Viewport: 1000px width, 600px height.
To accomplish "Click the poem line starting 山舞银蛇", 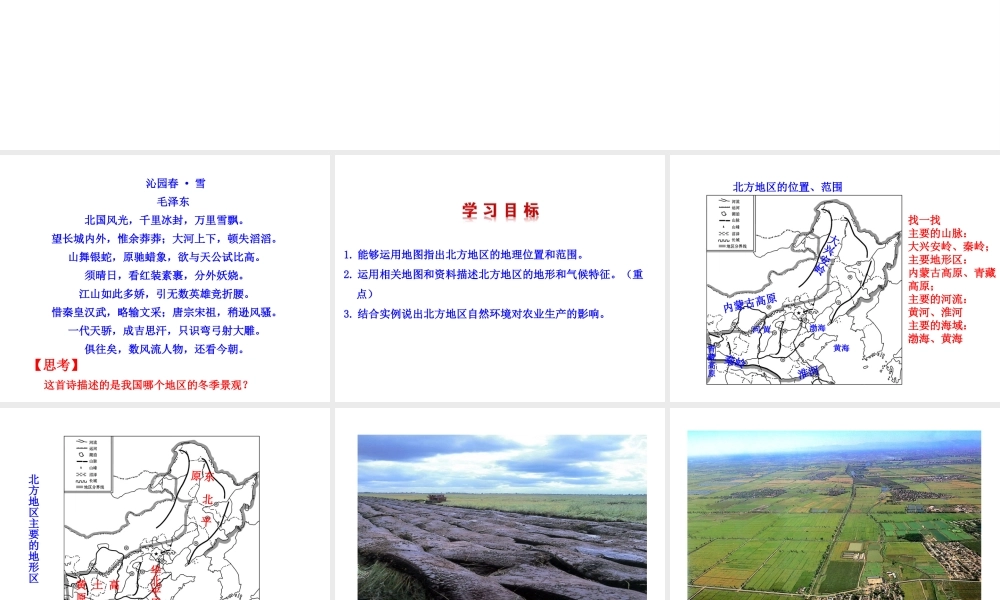I will pos(165,257).
